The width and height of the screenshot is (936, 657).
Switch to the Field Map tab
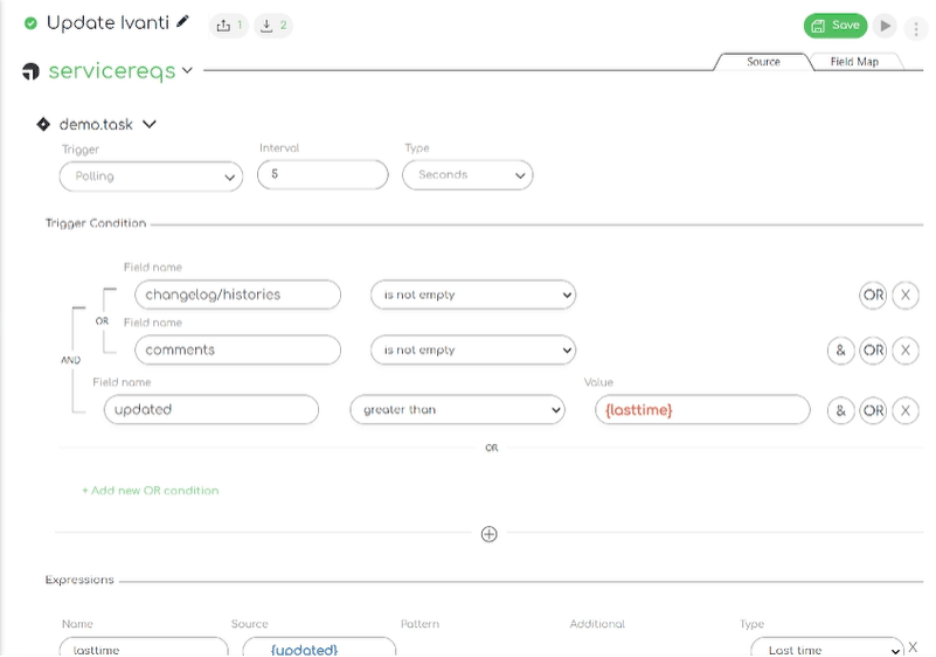coord(854,61)
